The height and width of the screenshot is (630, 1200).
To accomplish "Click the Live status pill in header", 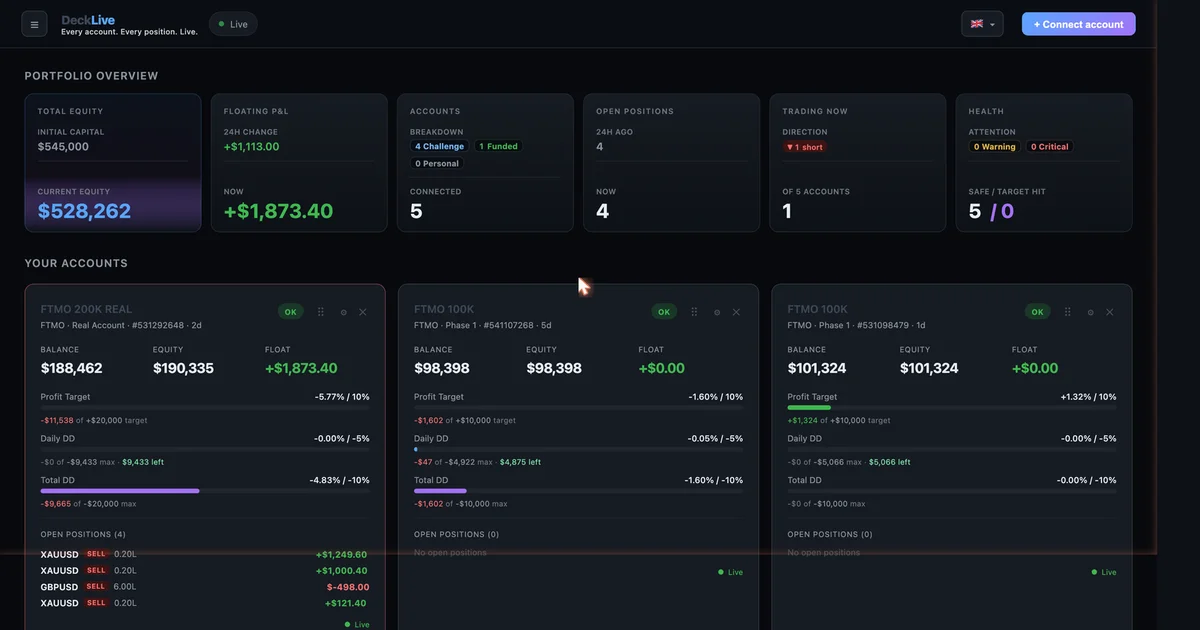I will click(x=233, y=24).
